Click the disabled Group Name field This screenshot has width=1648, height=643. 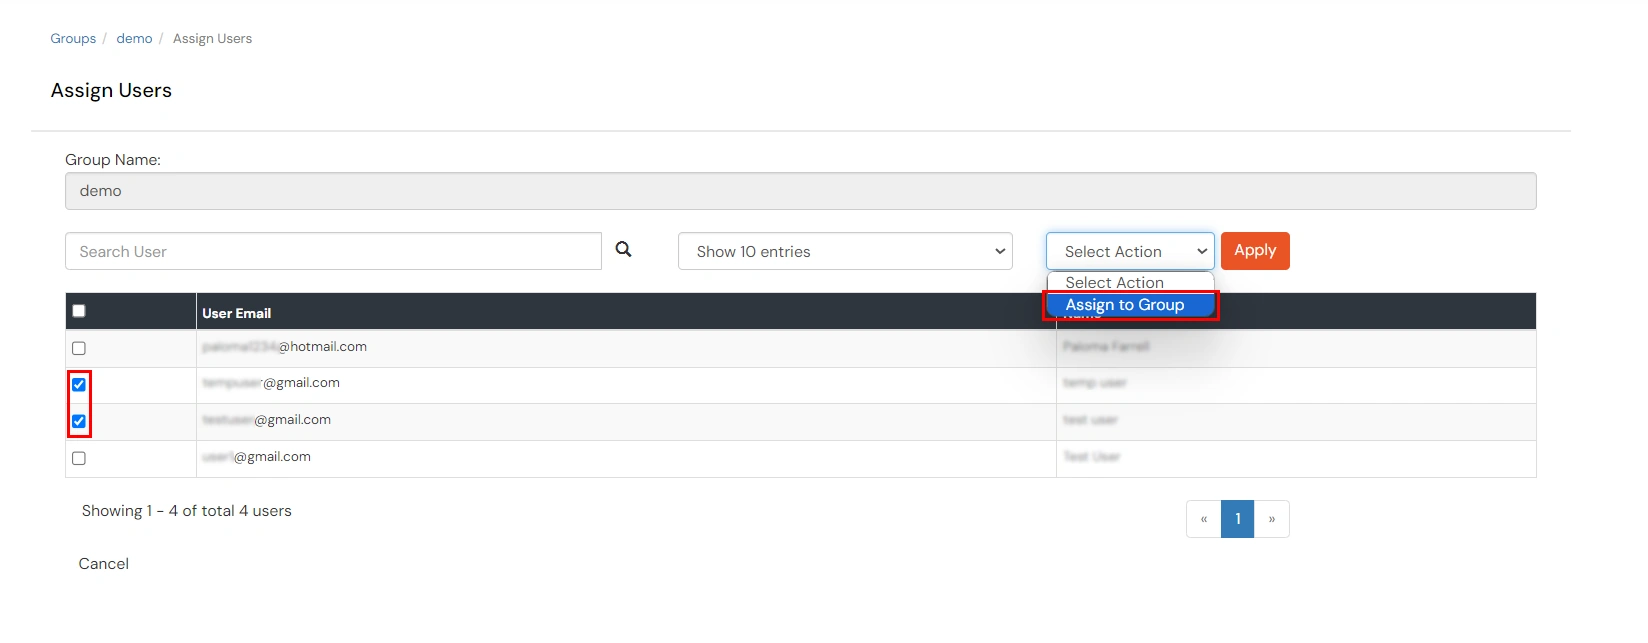point(800,191)
